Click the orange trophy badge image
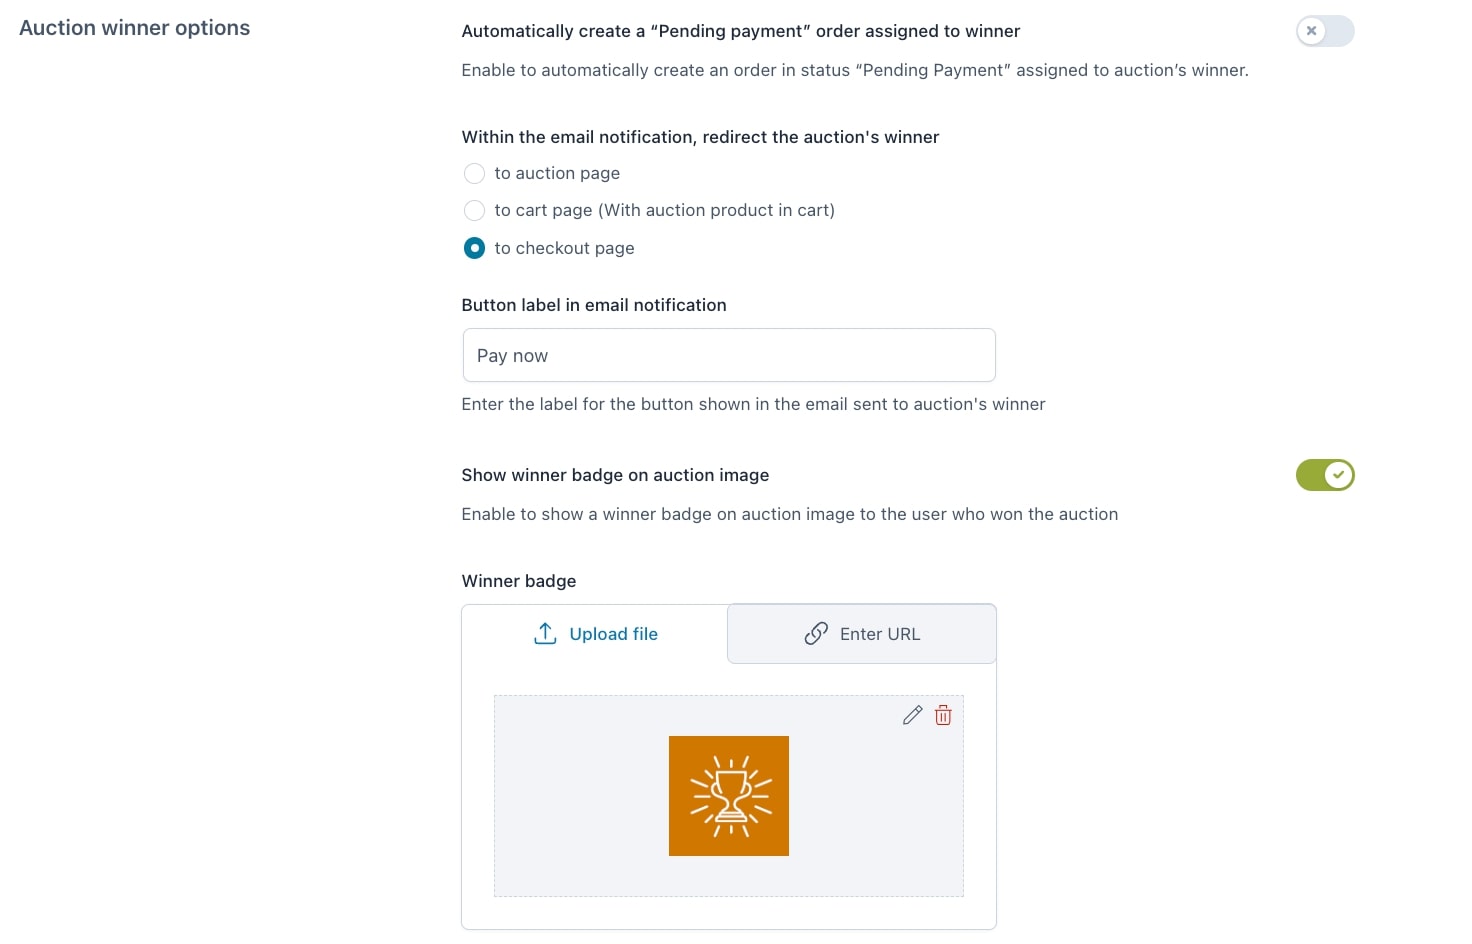The width and height of the screenshot is (1472, 944). coord(729,796)
